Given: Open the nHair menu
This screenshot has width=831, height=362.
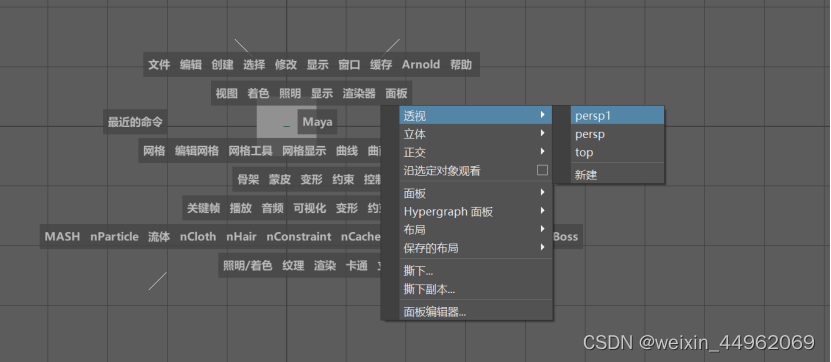Looking at the screenshot, I should (242, 237).
